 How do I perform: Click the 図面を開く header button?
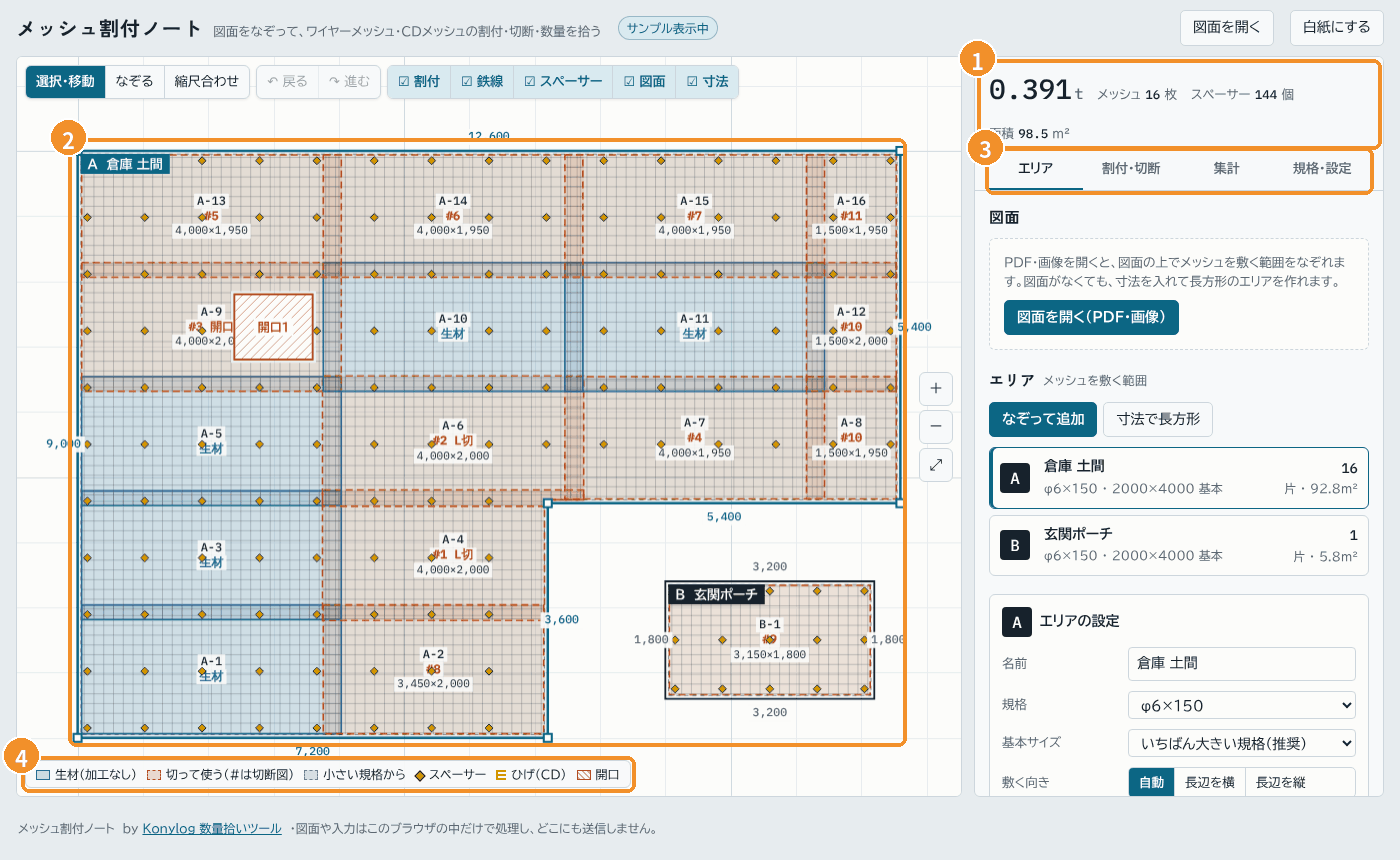click(1227, 27)
